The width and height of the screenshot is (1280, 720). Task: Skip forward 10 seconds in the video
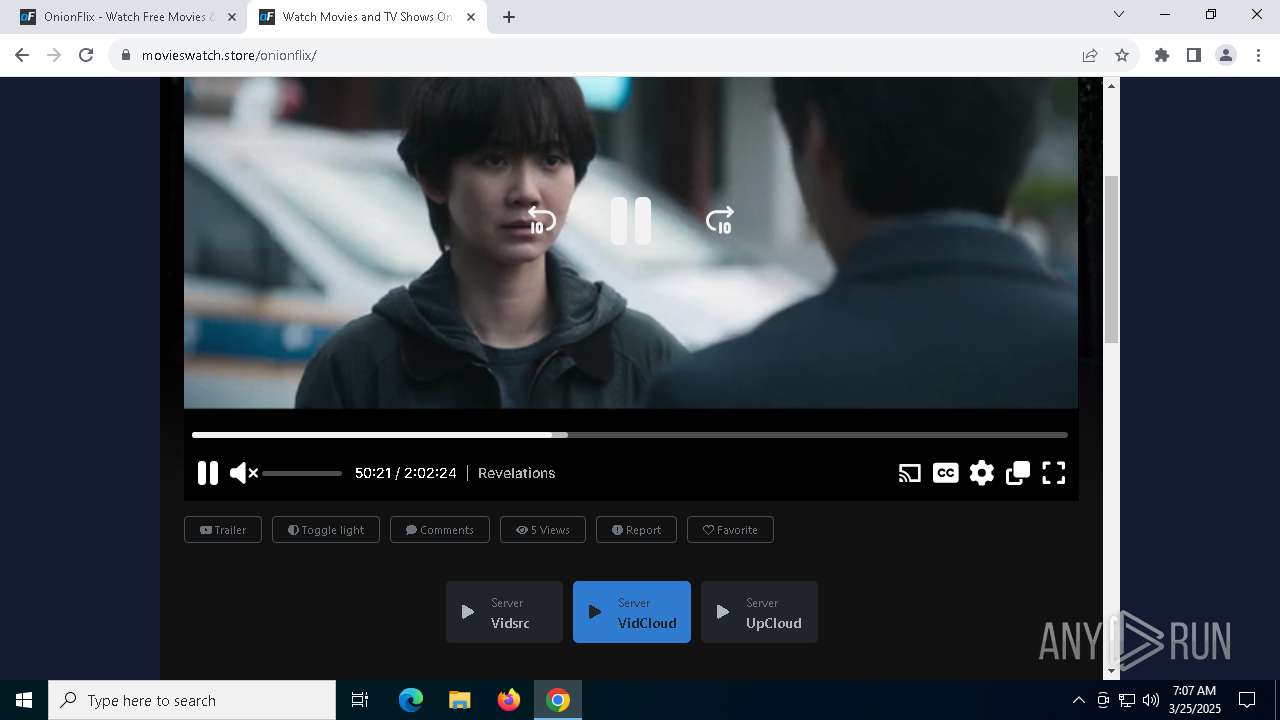point(720,220)
